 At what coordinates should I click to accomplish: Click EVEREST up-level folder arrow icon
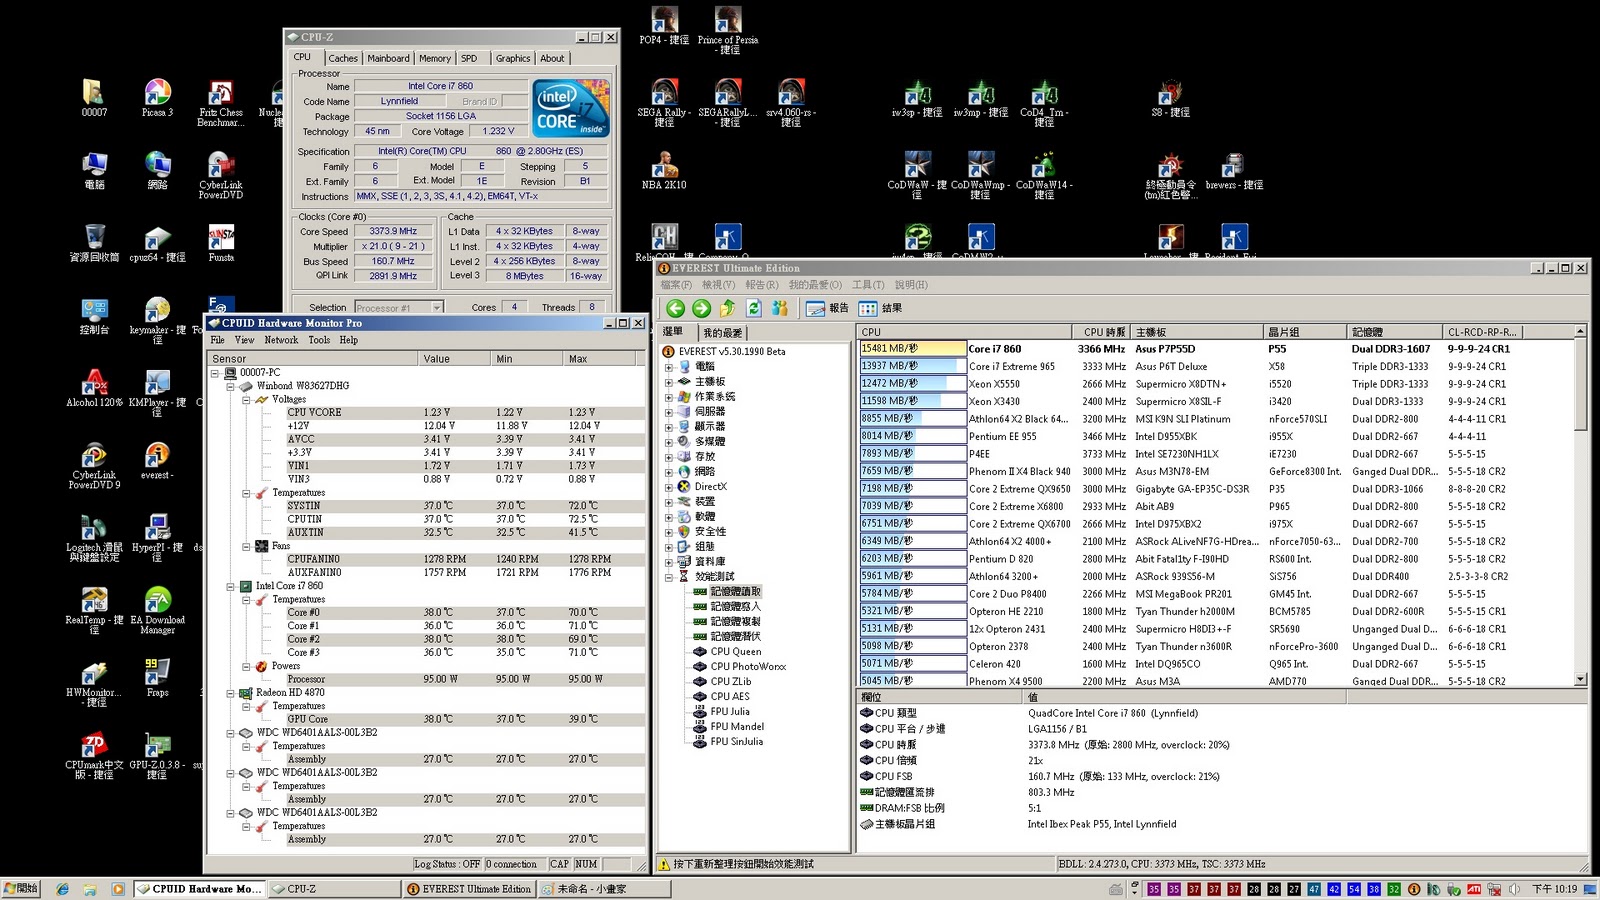pos(727,308)
